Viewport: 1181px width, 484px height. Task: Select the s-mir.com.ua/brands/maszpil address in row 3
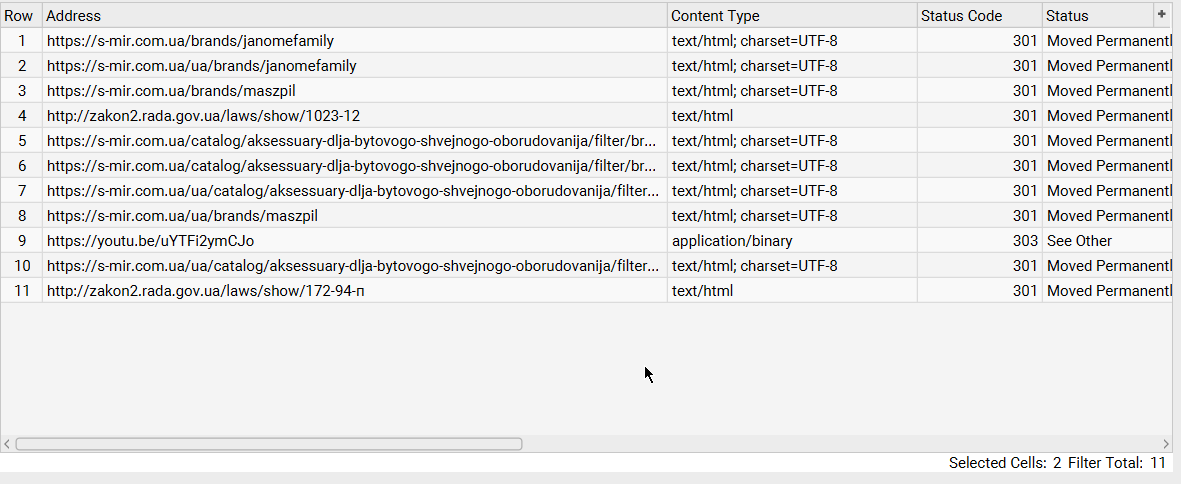pyautogui.click(x=171, y=91)
